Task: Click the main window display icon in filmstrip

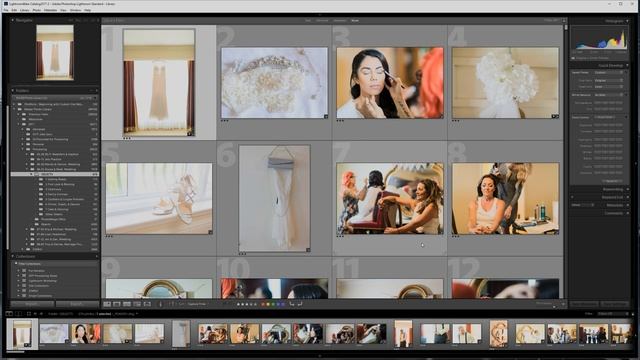Action: 9,314
